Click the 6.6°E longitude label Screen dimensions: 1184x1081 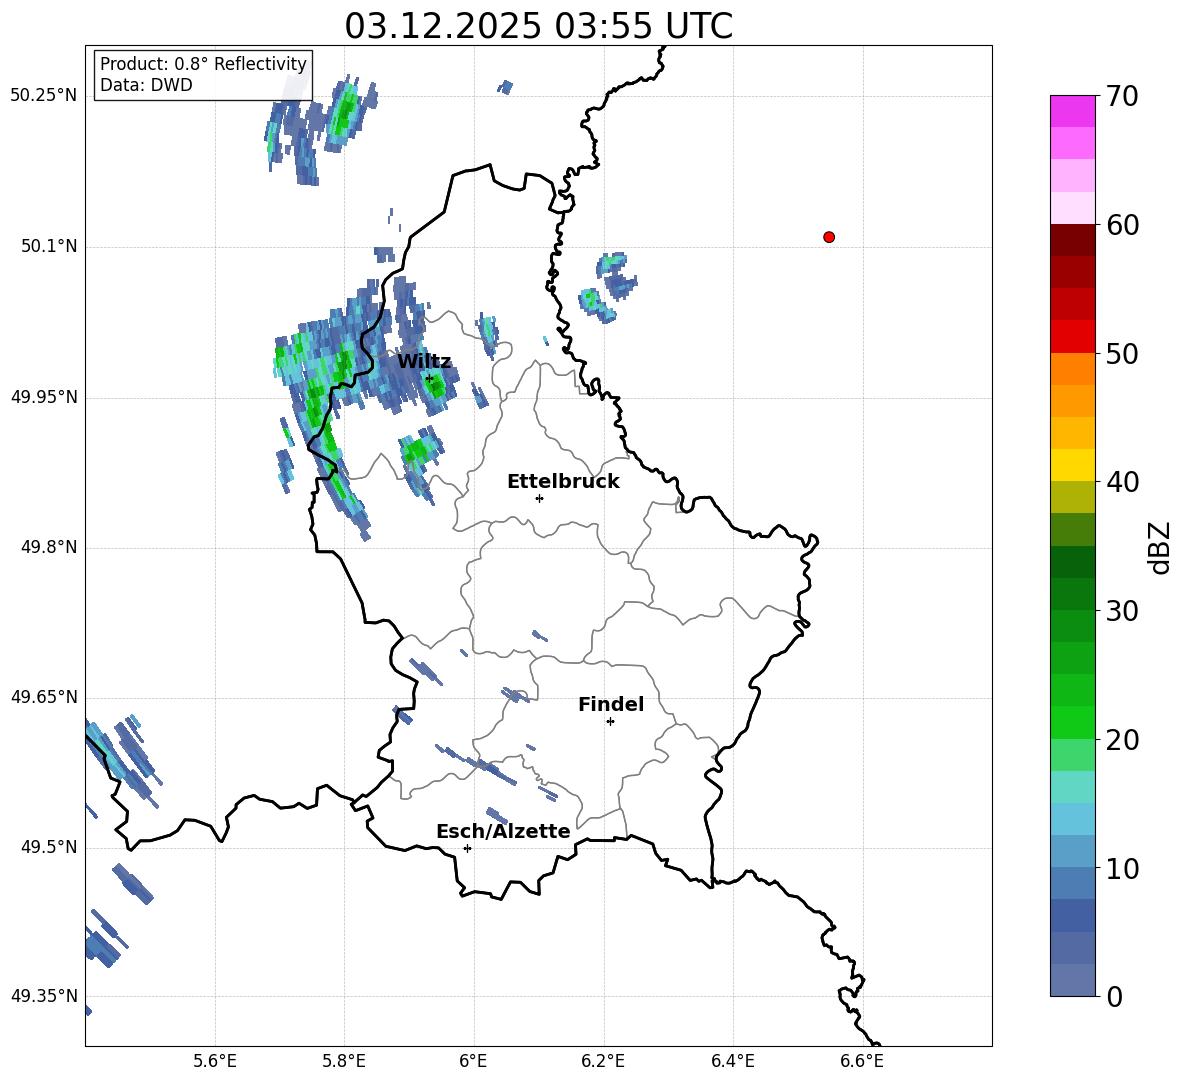[x=862, y=1061]
